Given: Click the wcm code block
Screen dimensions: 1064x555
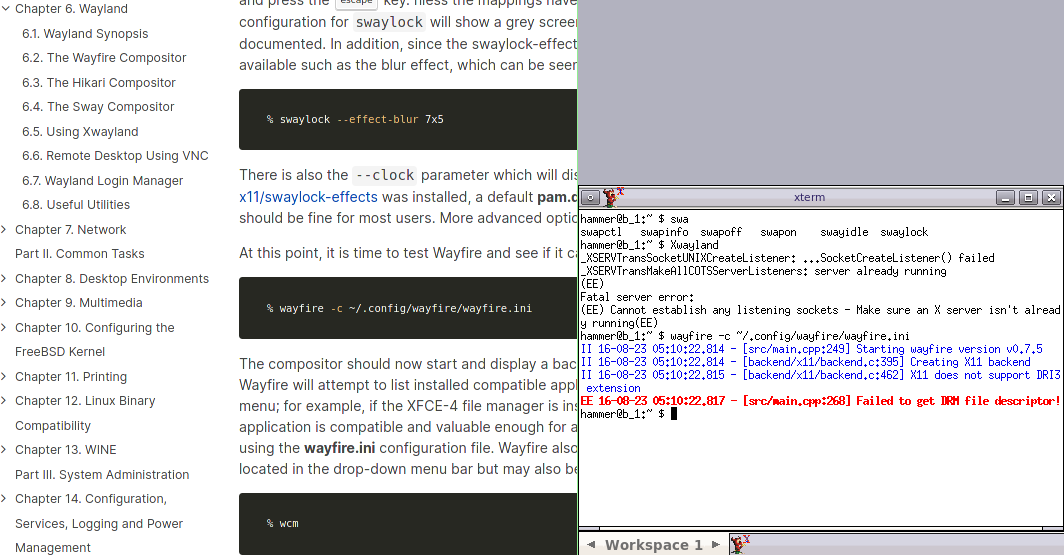Looking at the screenshot, I should (x=408, y=524).
